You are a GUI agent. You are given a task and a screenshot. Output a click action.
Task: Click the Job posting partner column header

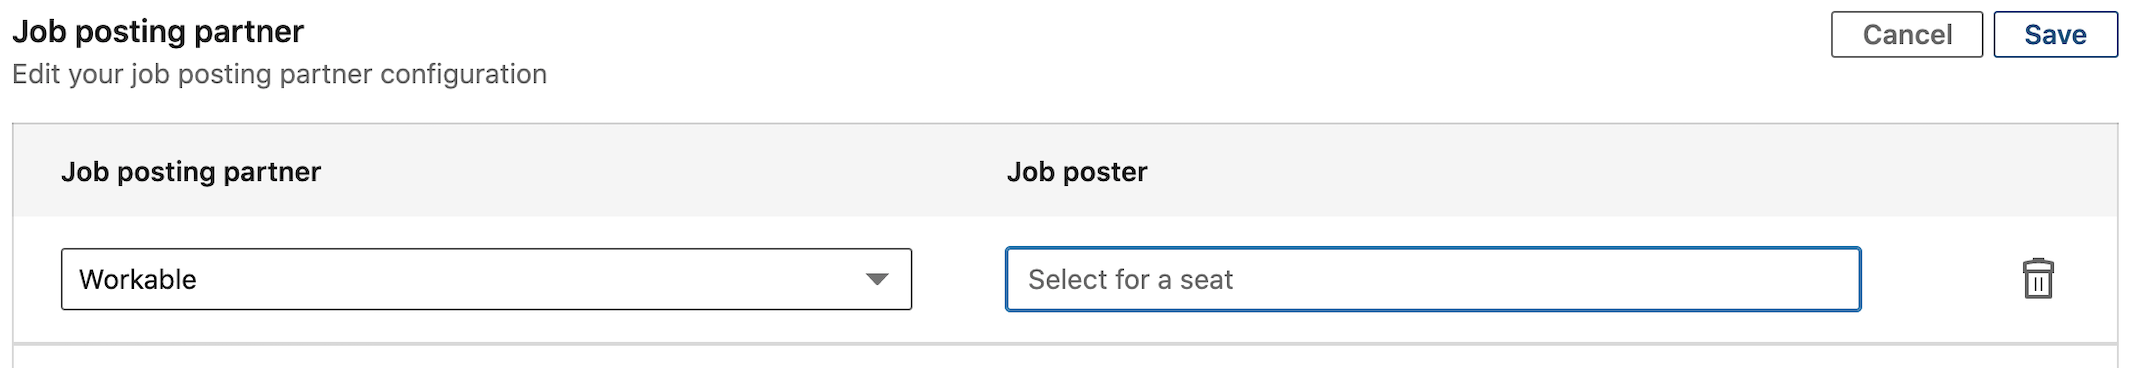click(x=191, y=172)
